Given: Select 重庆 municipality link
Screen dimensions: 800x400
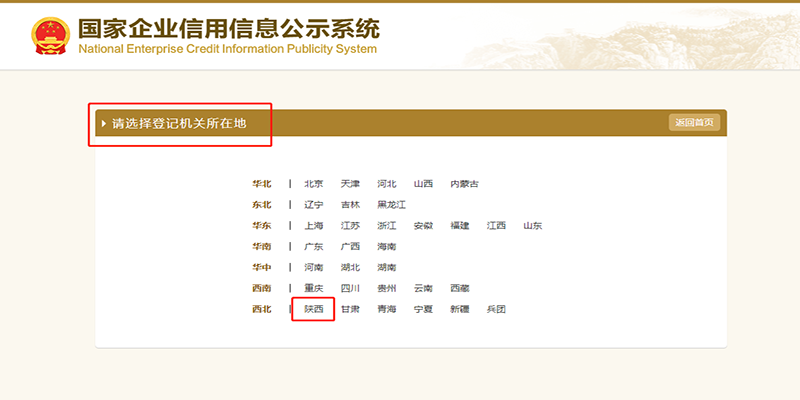Looking at the screenshot, I should (x=314, y=288).
